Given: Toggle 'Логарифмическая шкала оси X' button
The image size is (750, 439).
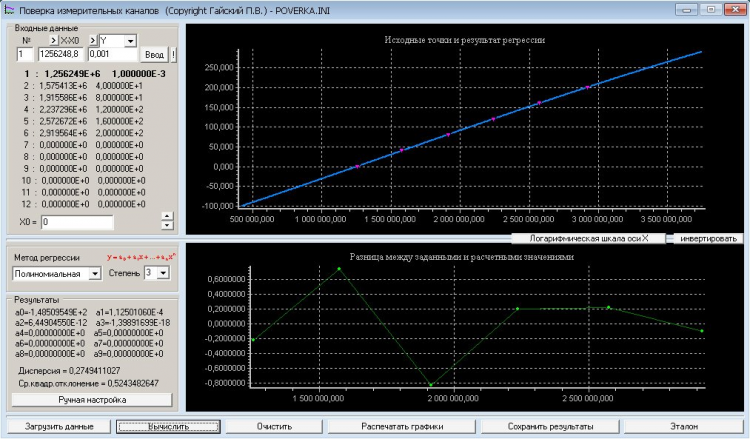Looking at the screenshot, I should [588, 238].
